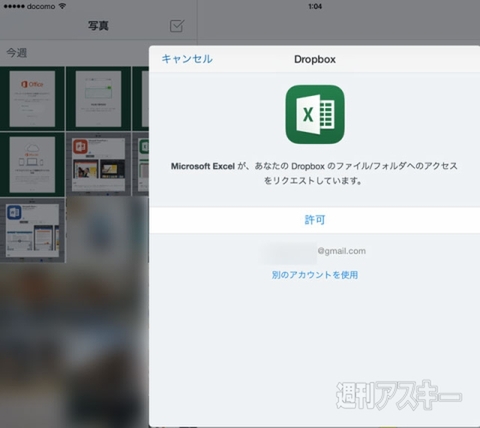Choose 別のアカウントを使用 link
Viewport: 480px width, 428px height.
tap(315, 275)
